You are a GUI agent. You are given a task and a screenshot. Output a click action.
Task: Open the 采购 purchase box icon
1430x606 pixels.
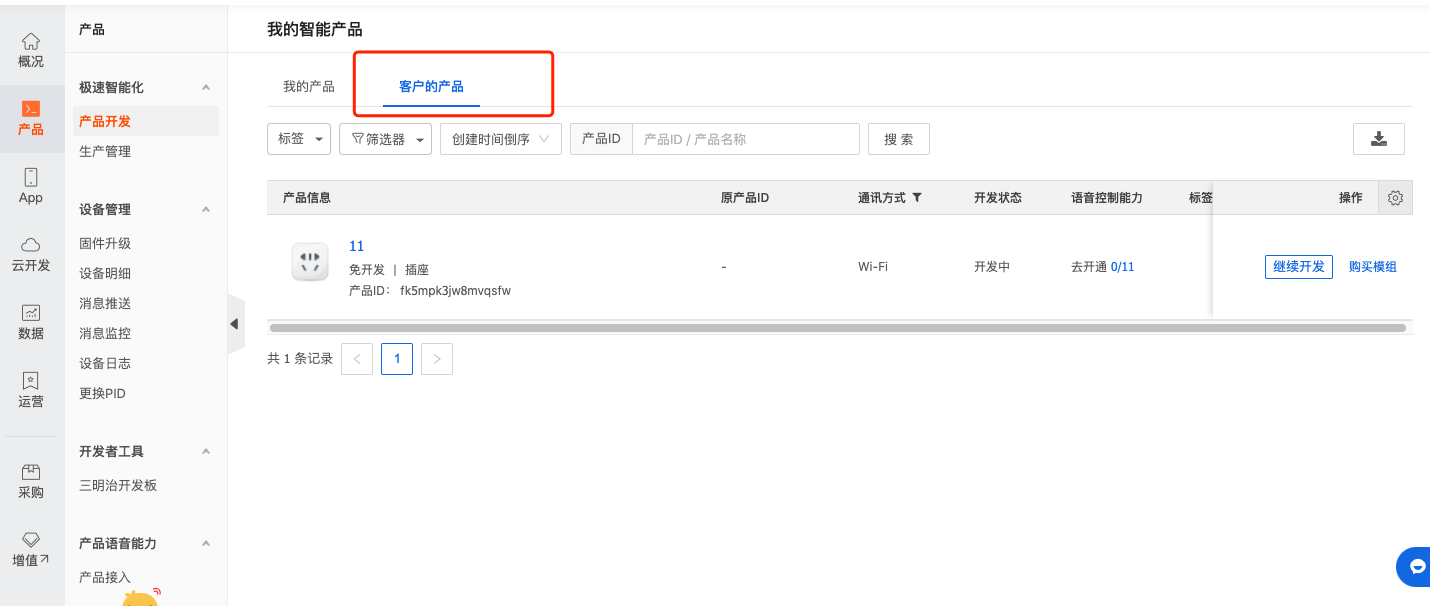coord(31,473)
